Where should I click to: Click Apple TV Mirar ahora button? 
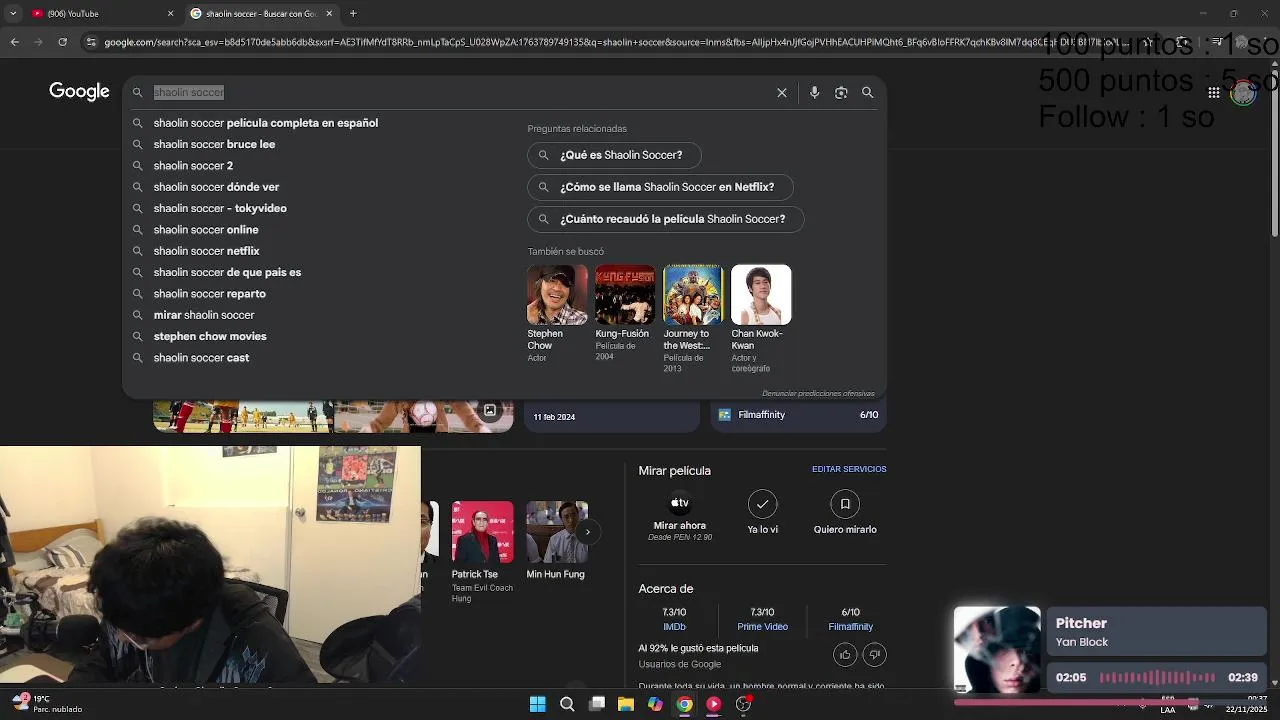(680, 517)
